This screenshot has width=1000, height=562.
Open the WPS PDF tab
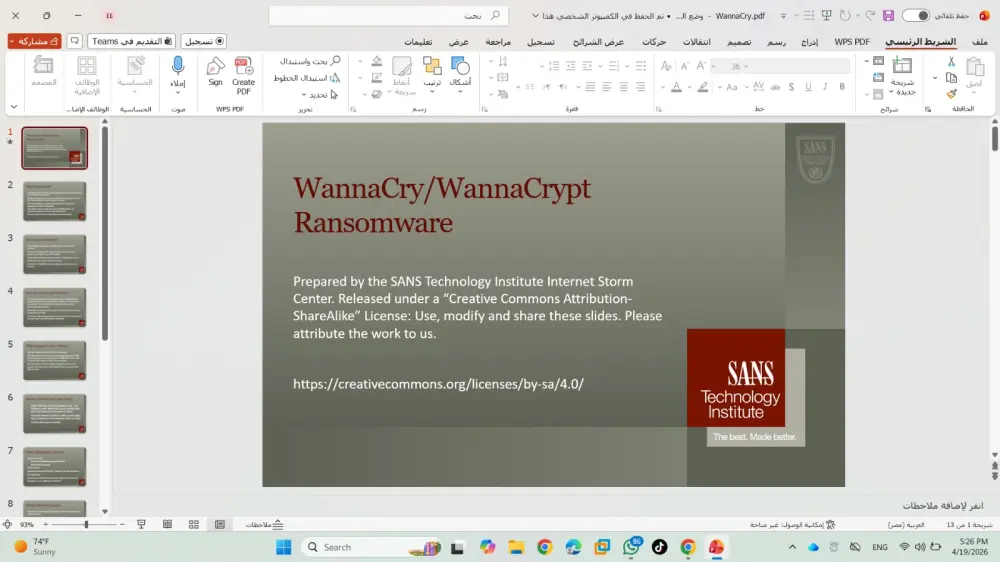pos(852,41)
